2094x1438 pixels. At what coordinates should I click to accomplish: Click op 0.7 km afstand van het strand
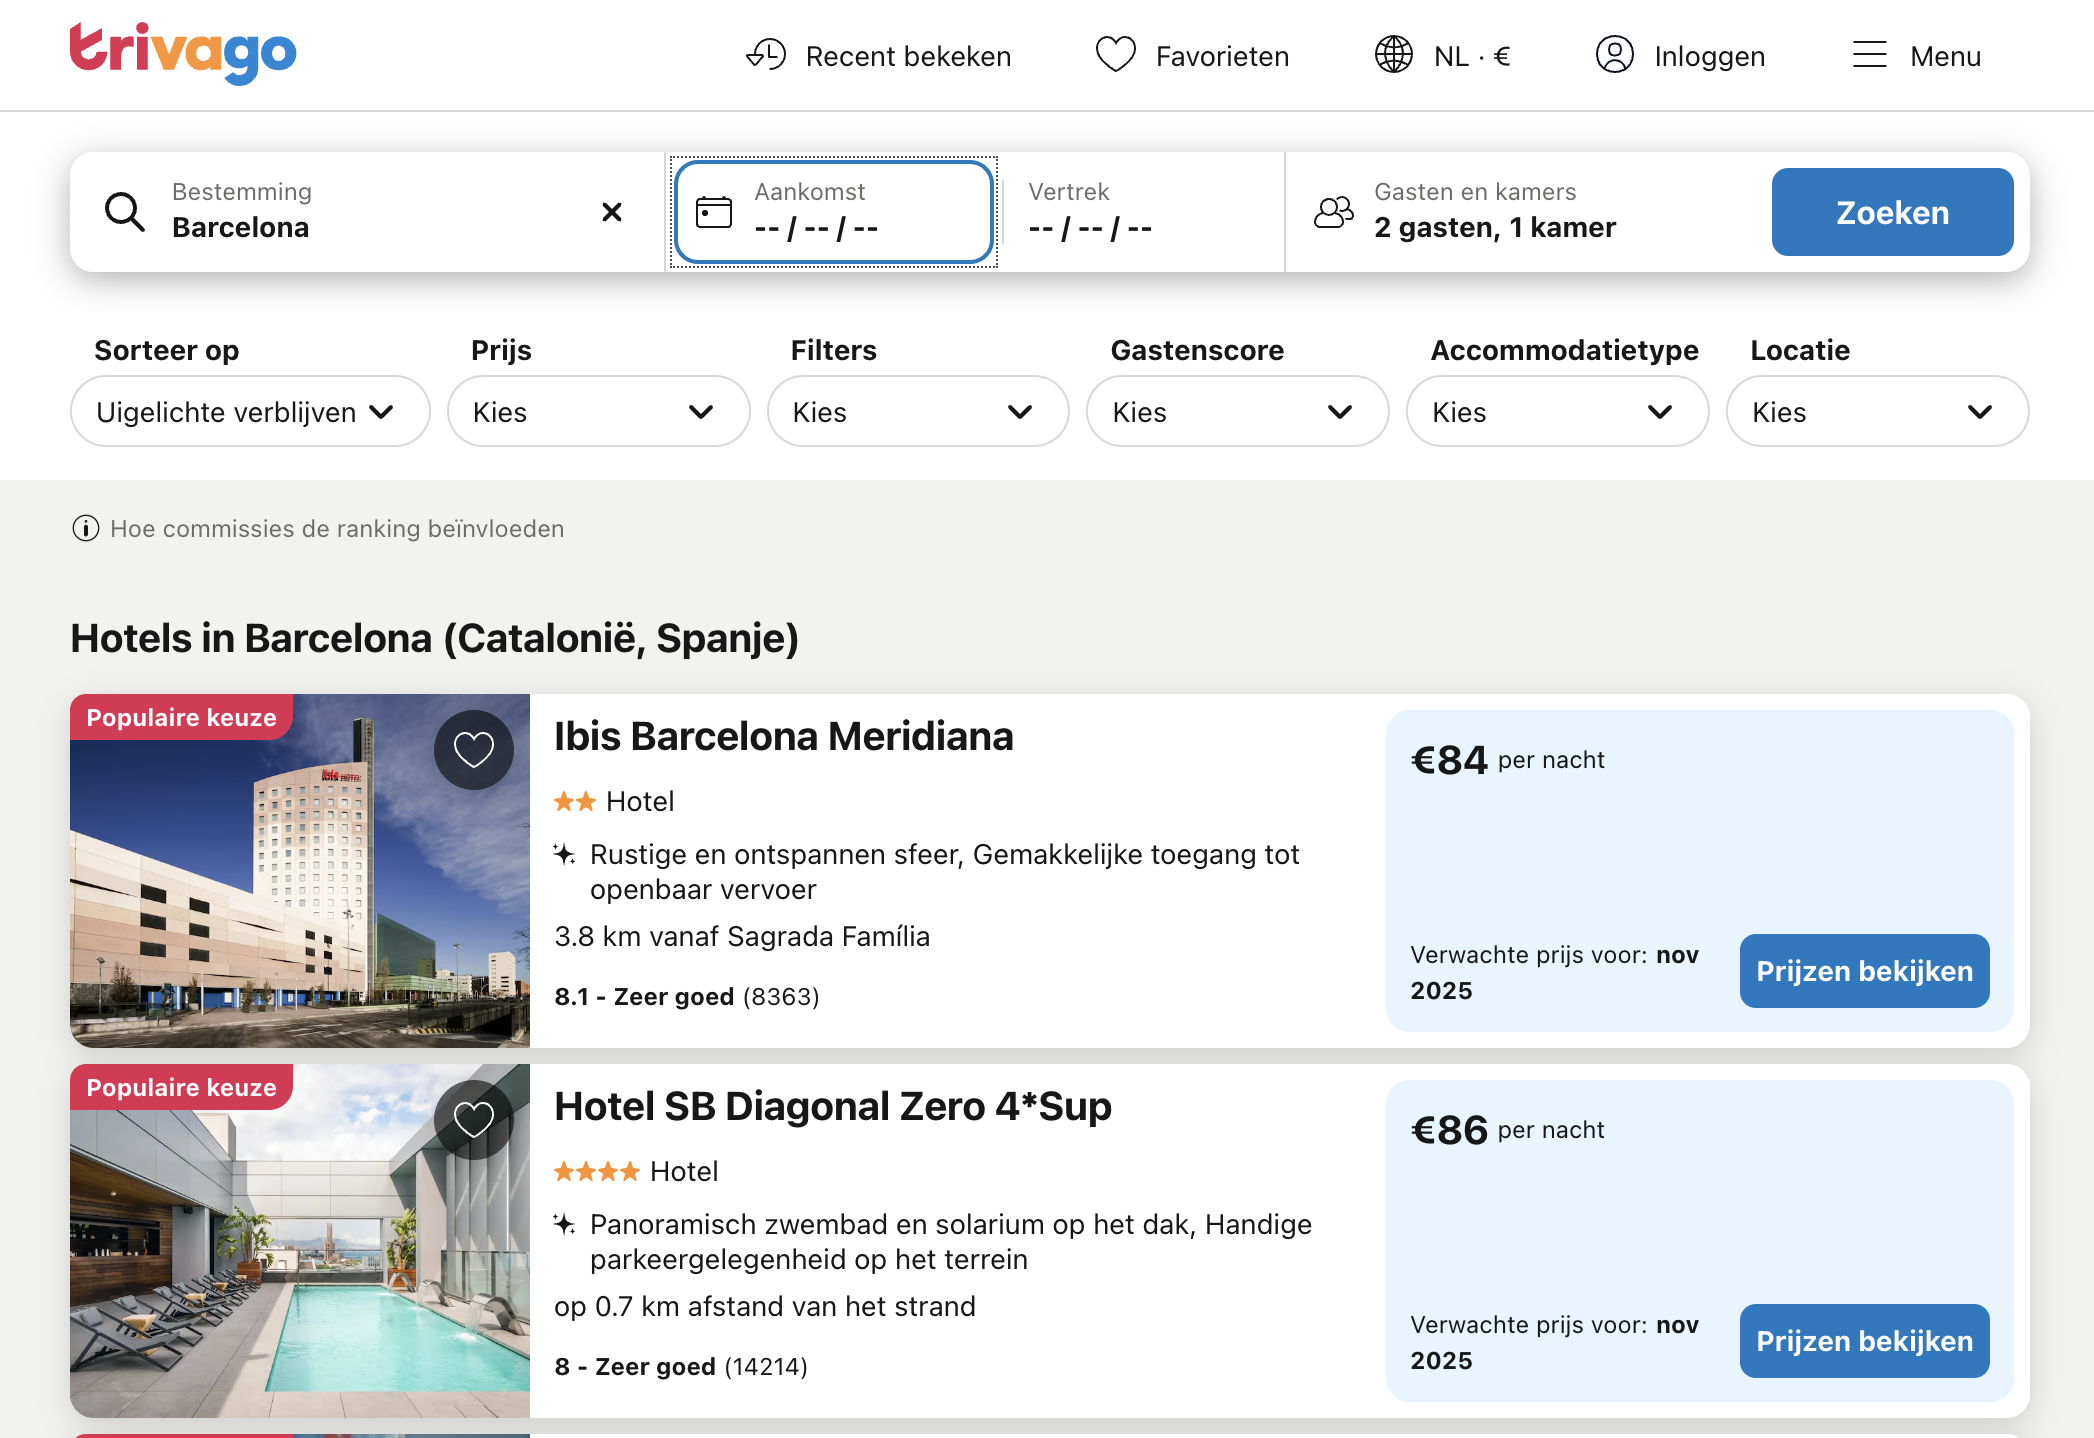tap(765, 1307)
